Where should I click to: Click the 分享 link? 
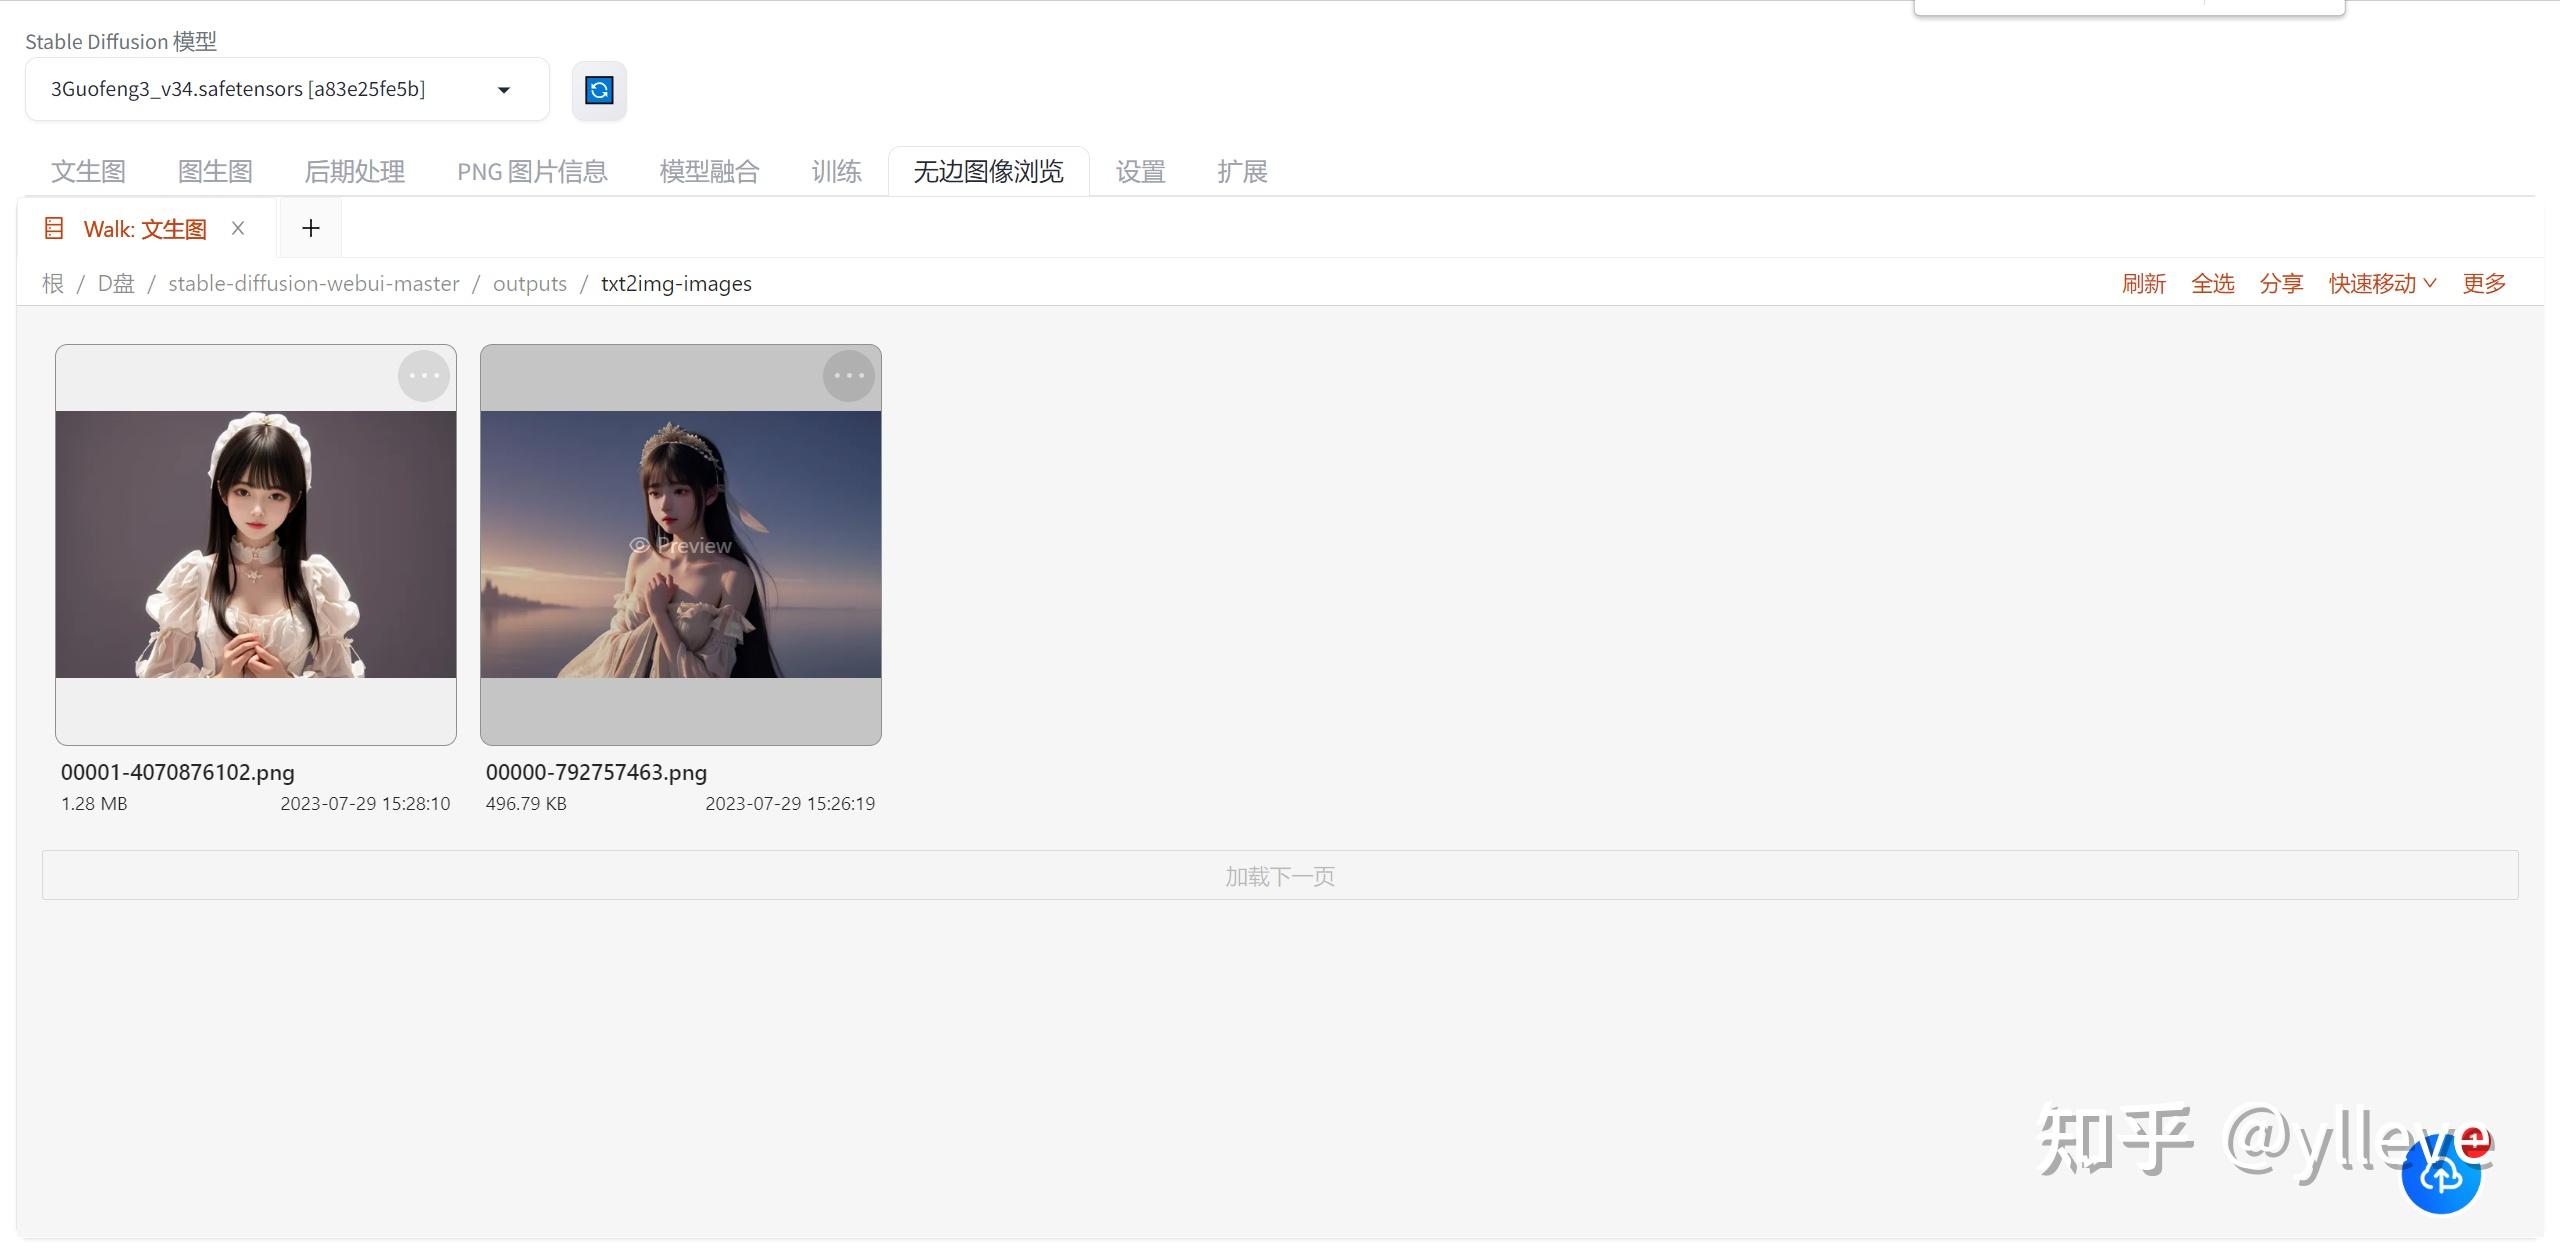2280,284
